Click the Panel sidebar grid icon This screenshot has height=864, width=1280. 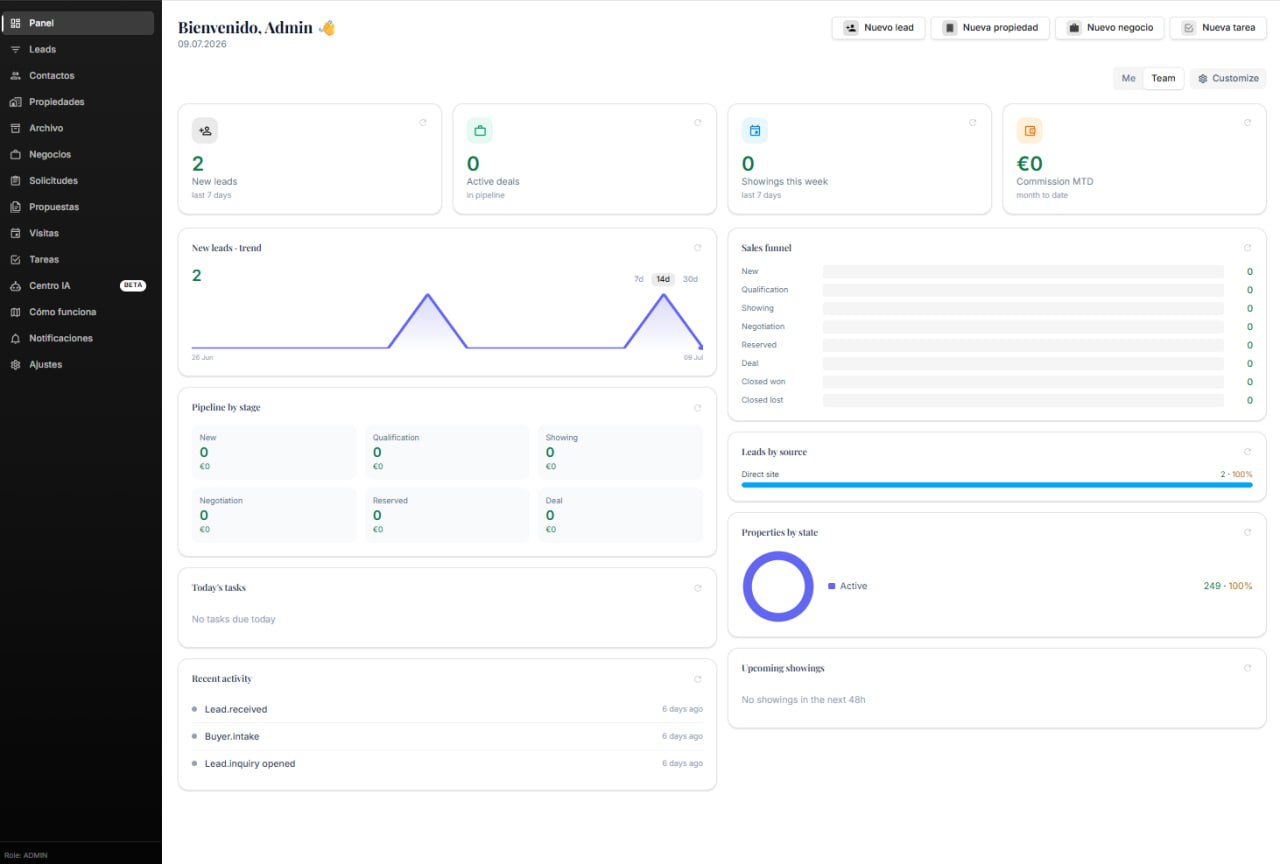tap(15, 23)
